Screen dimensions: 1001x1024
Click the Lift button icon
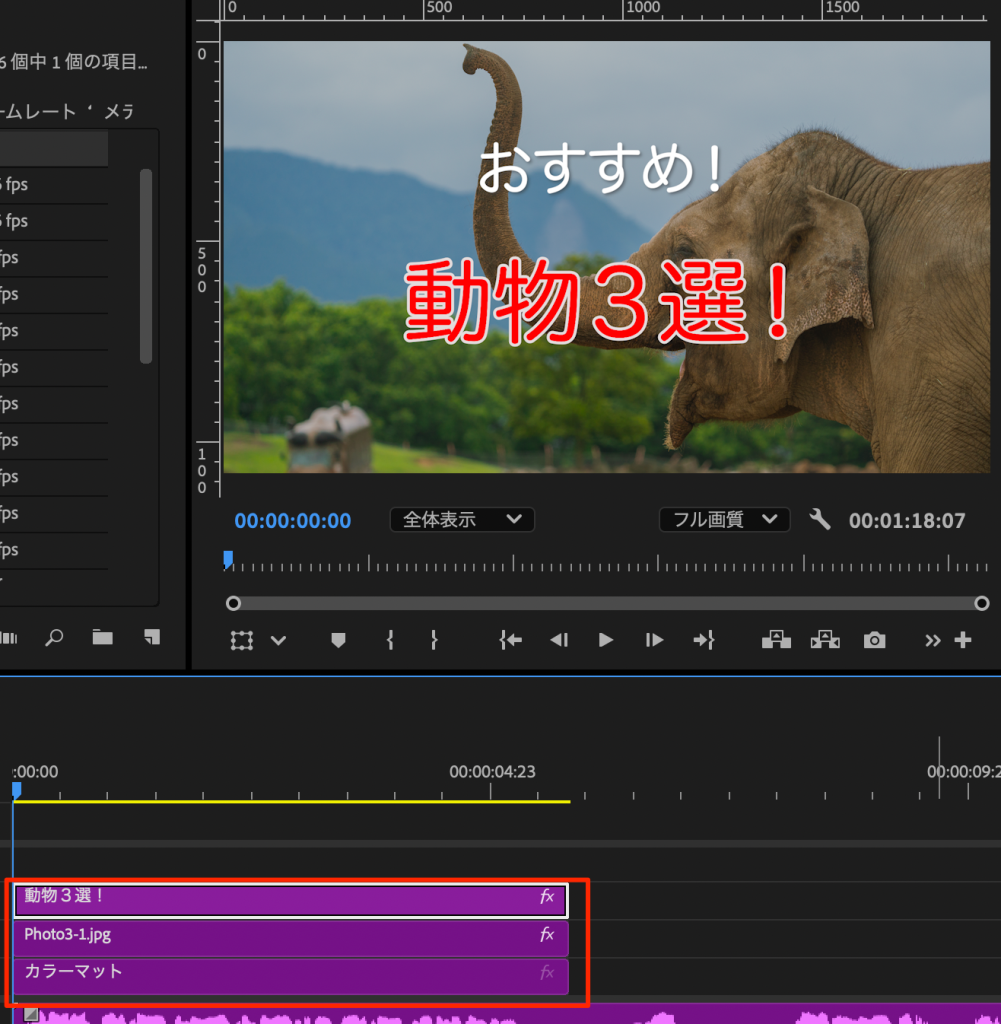point(776,640)
